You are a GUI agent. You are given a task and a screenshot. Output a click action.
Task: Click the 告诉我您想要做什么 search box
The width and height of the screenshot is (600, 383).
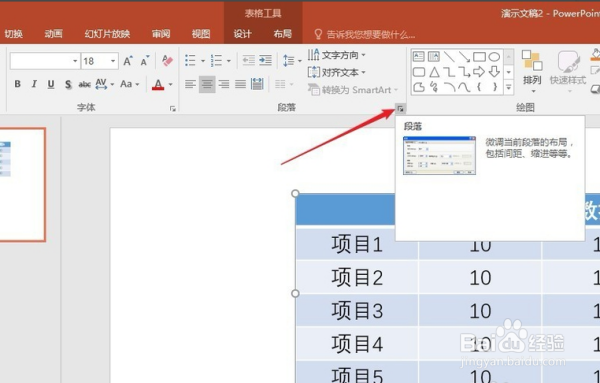(x=364, y=34)
